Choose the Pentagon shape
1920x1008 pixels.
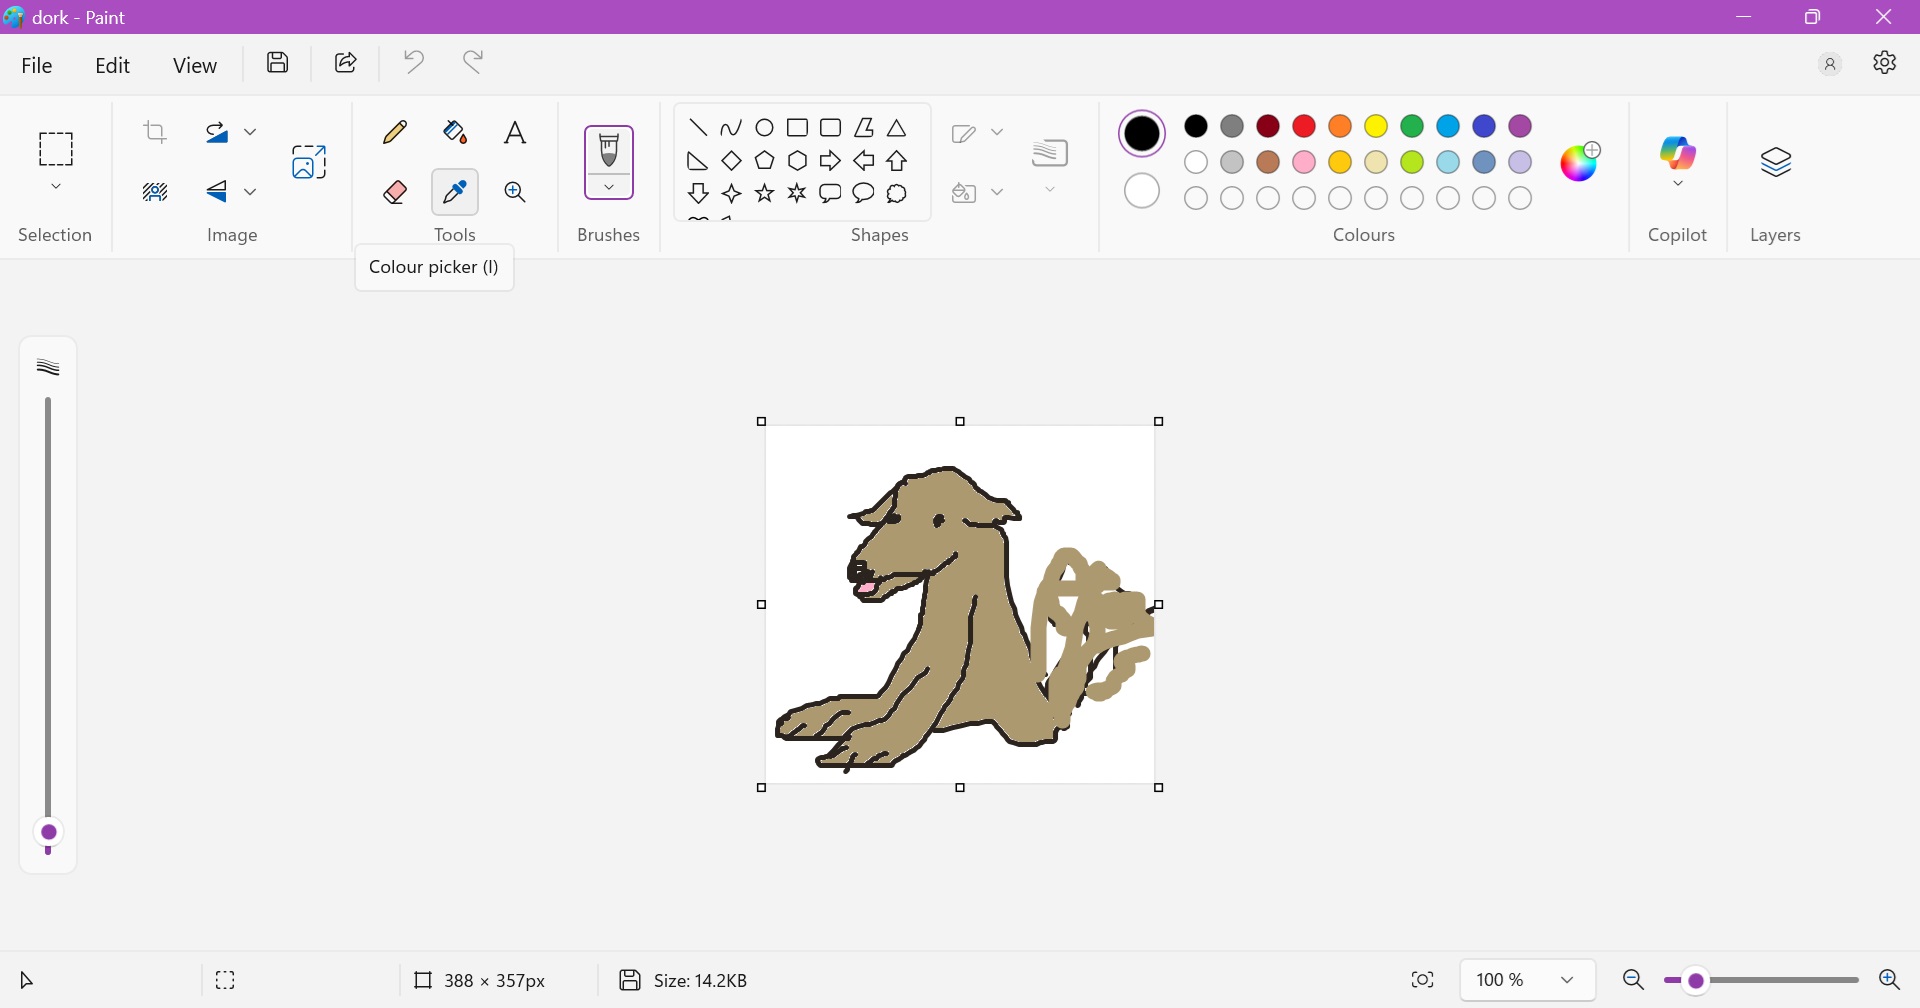pos(766,161)
